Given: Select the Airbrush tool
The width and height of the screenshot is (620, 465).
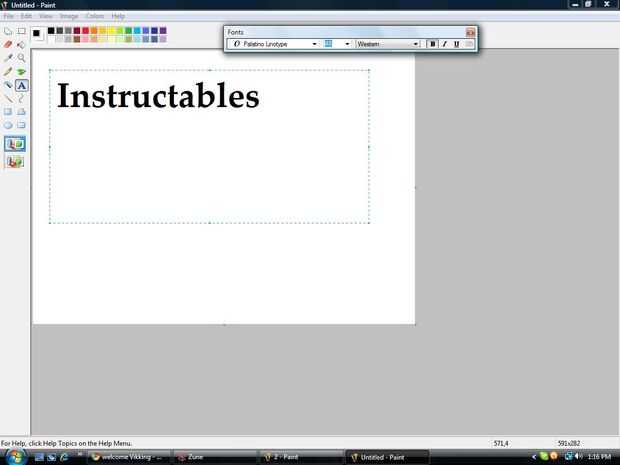Looking at the screenshot, I should point(8,85).
